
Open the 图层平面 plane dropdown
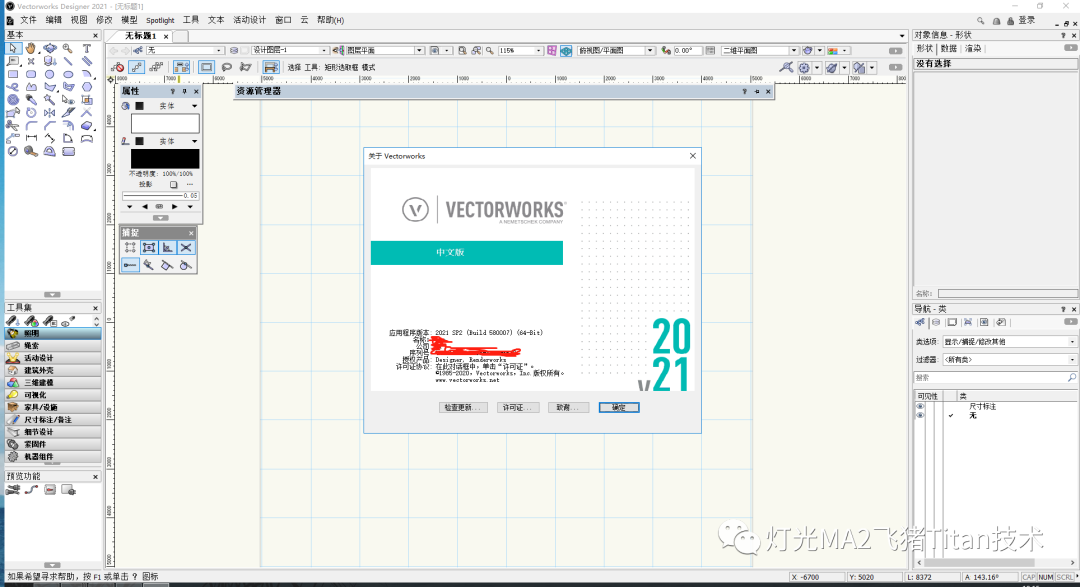(x=384, y=50)
